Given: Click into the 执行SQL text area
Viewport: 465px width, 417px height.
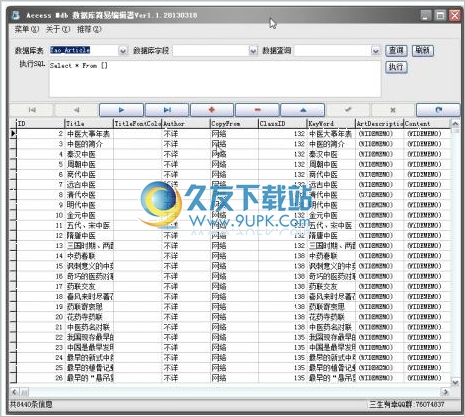Looking at the screenshot, I should [215, 79].
